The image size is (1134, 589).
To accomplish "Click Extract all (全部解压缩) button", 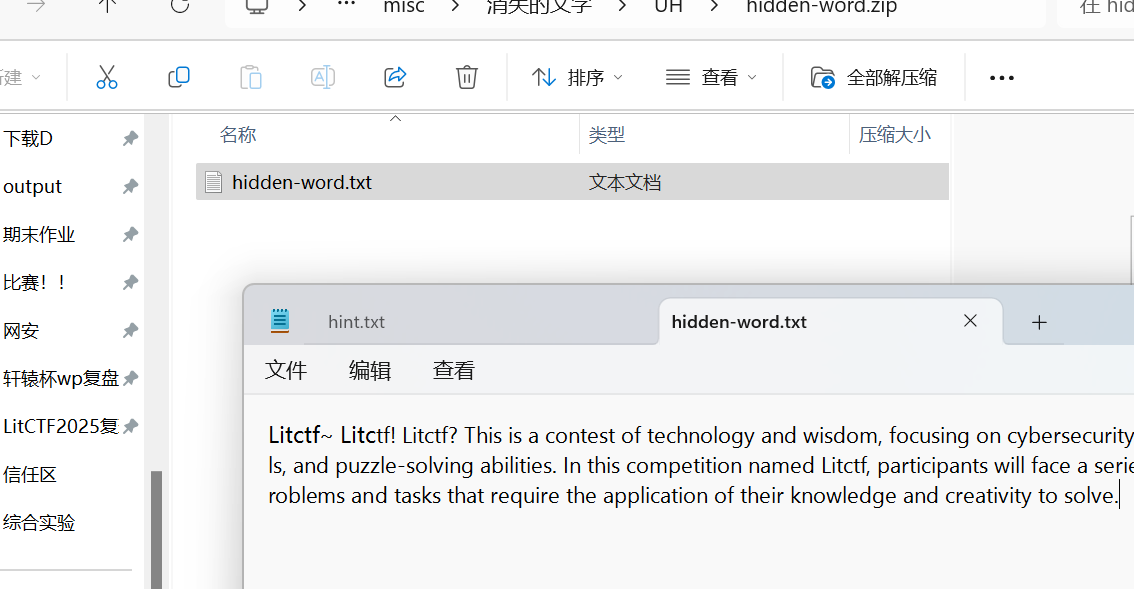I will tap(874, 77).
